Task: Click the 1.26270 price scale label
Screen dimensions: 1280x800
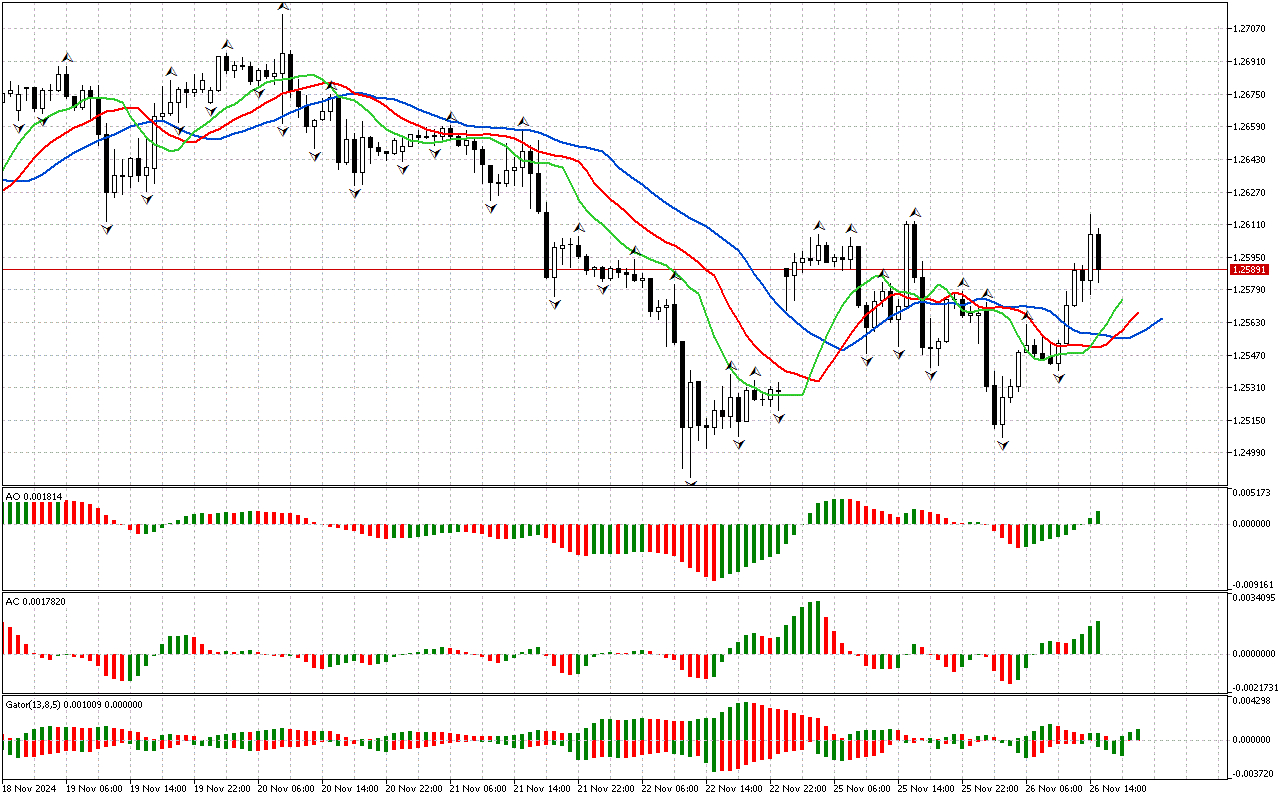Action: point(1250,192)
